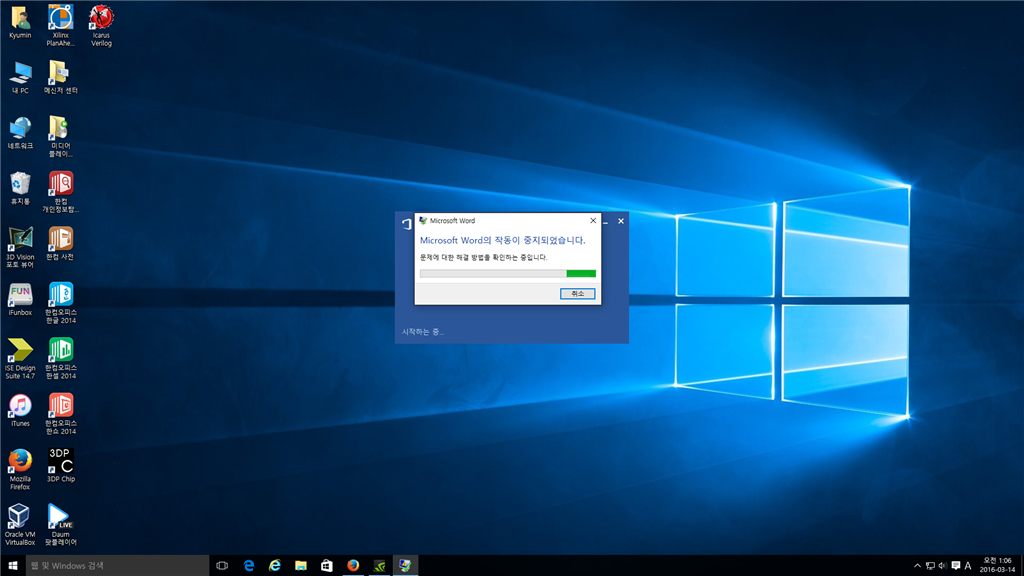The image size is (1024, 576).
Task: Open the 한컴 개인정보탐색 shortcut
Action: [x=60, y=193]
